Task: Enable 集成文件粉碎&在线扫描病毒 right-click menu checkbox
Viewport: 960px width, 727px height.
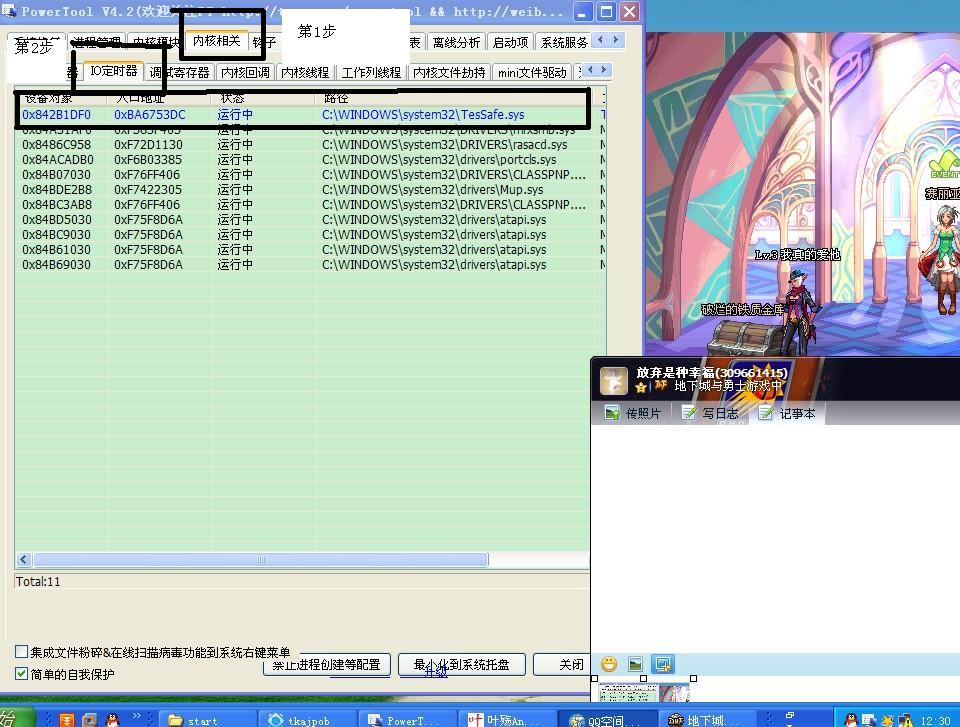Action: pyautogui.click(x=21, y=651)
